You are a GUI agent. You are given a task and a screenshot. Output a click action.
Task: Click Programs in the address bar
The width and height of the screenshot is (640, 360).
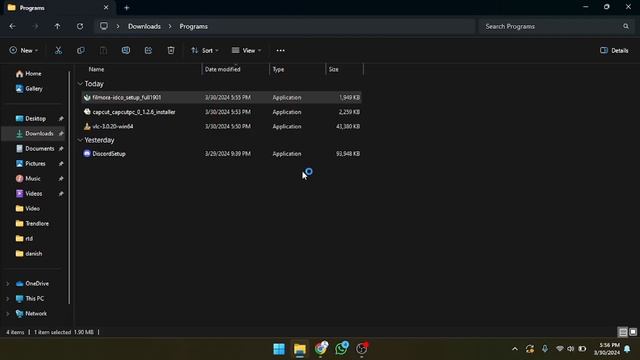[x=193, y=26]
